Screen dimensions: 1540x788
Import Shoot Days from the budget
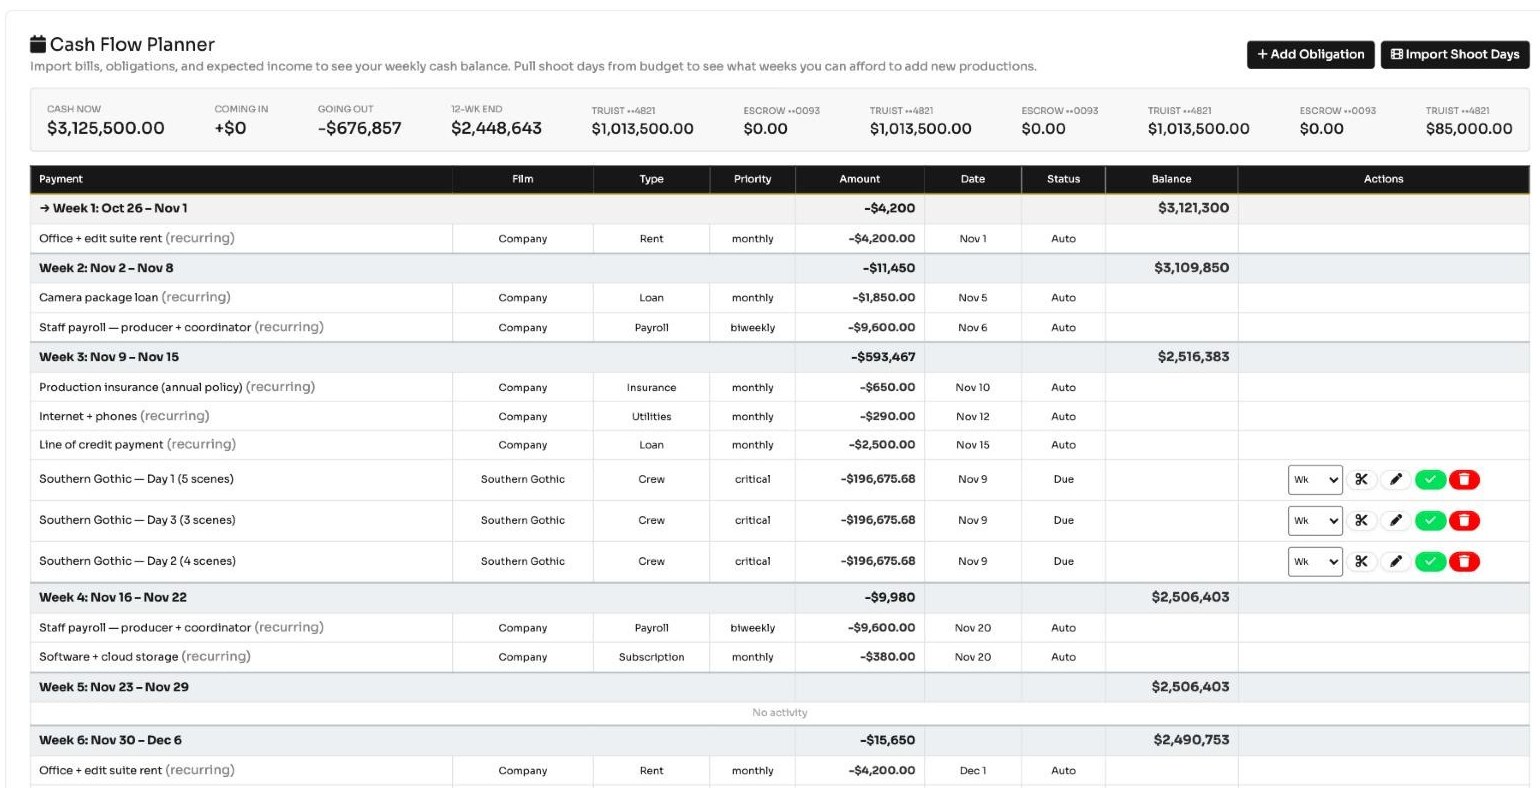tap(1455, 55)
